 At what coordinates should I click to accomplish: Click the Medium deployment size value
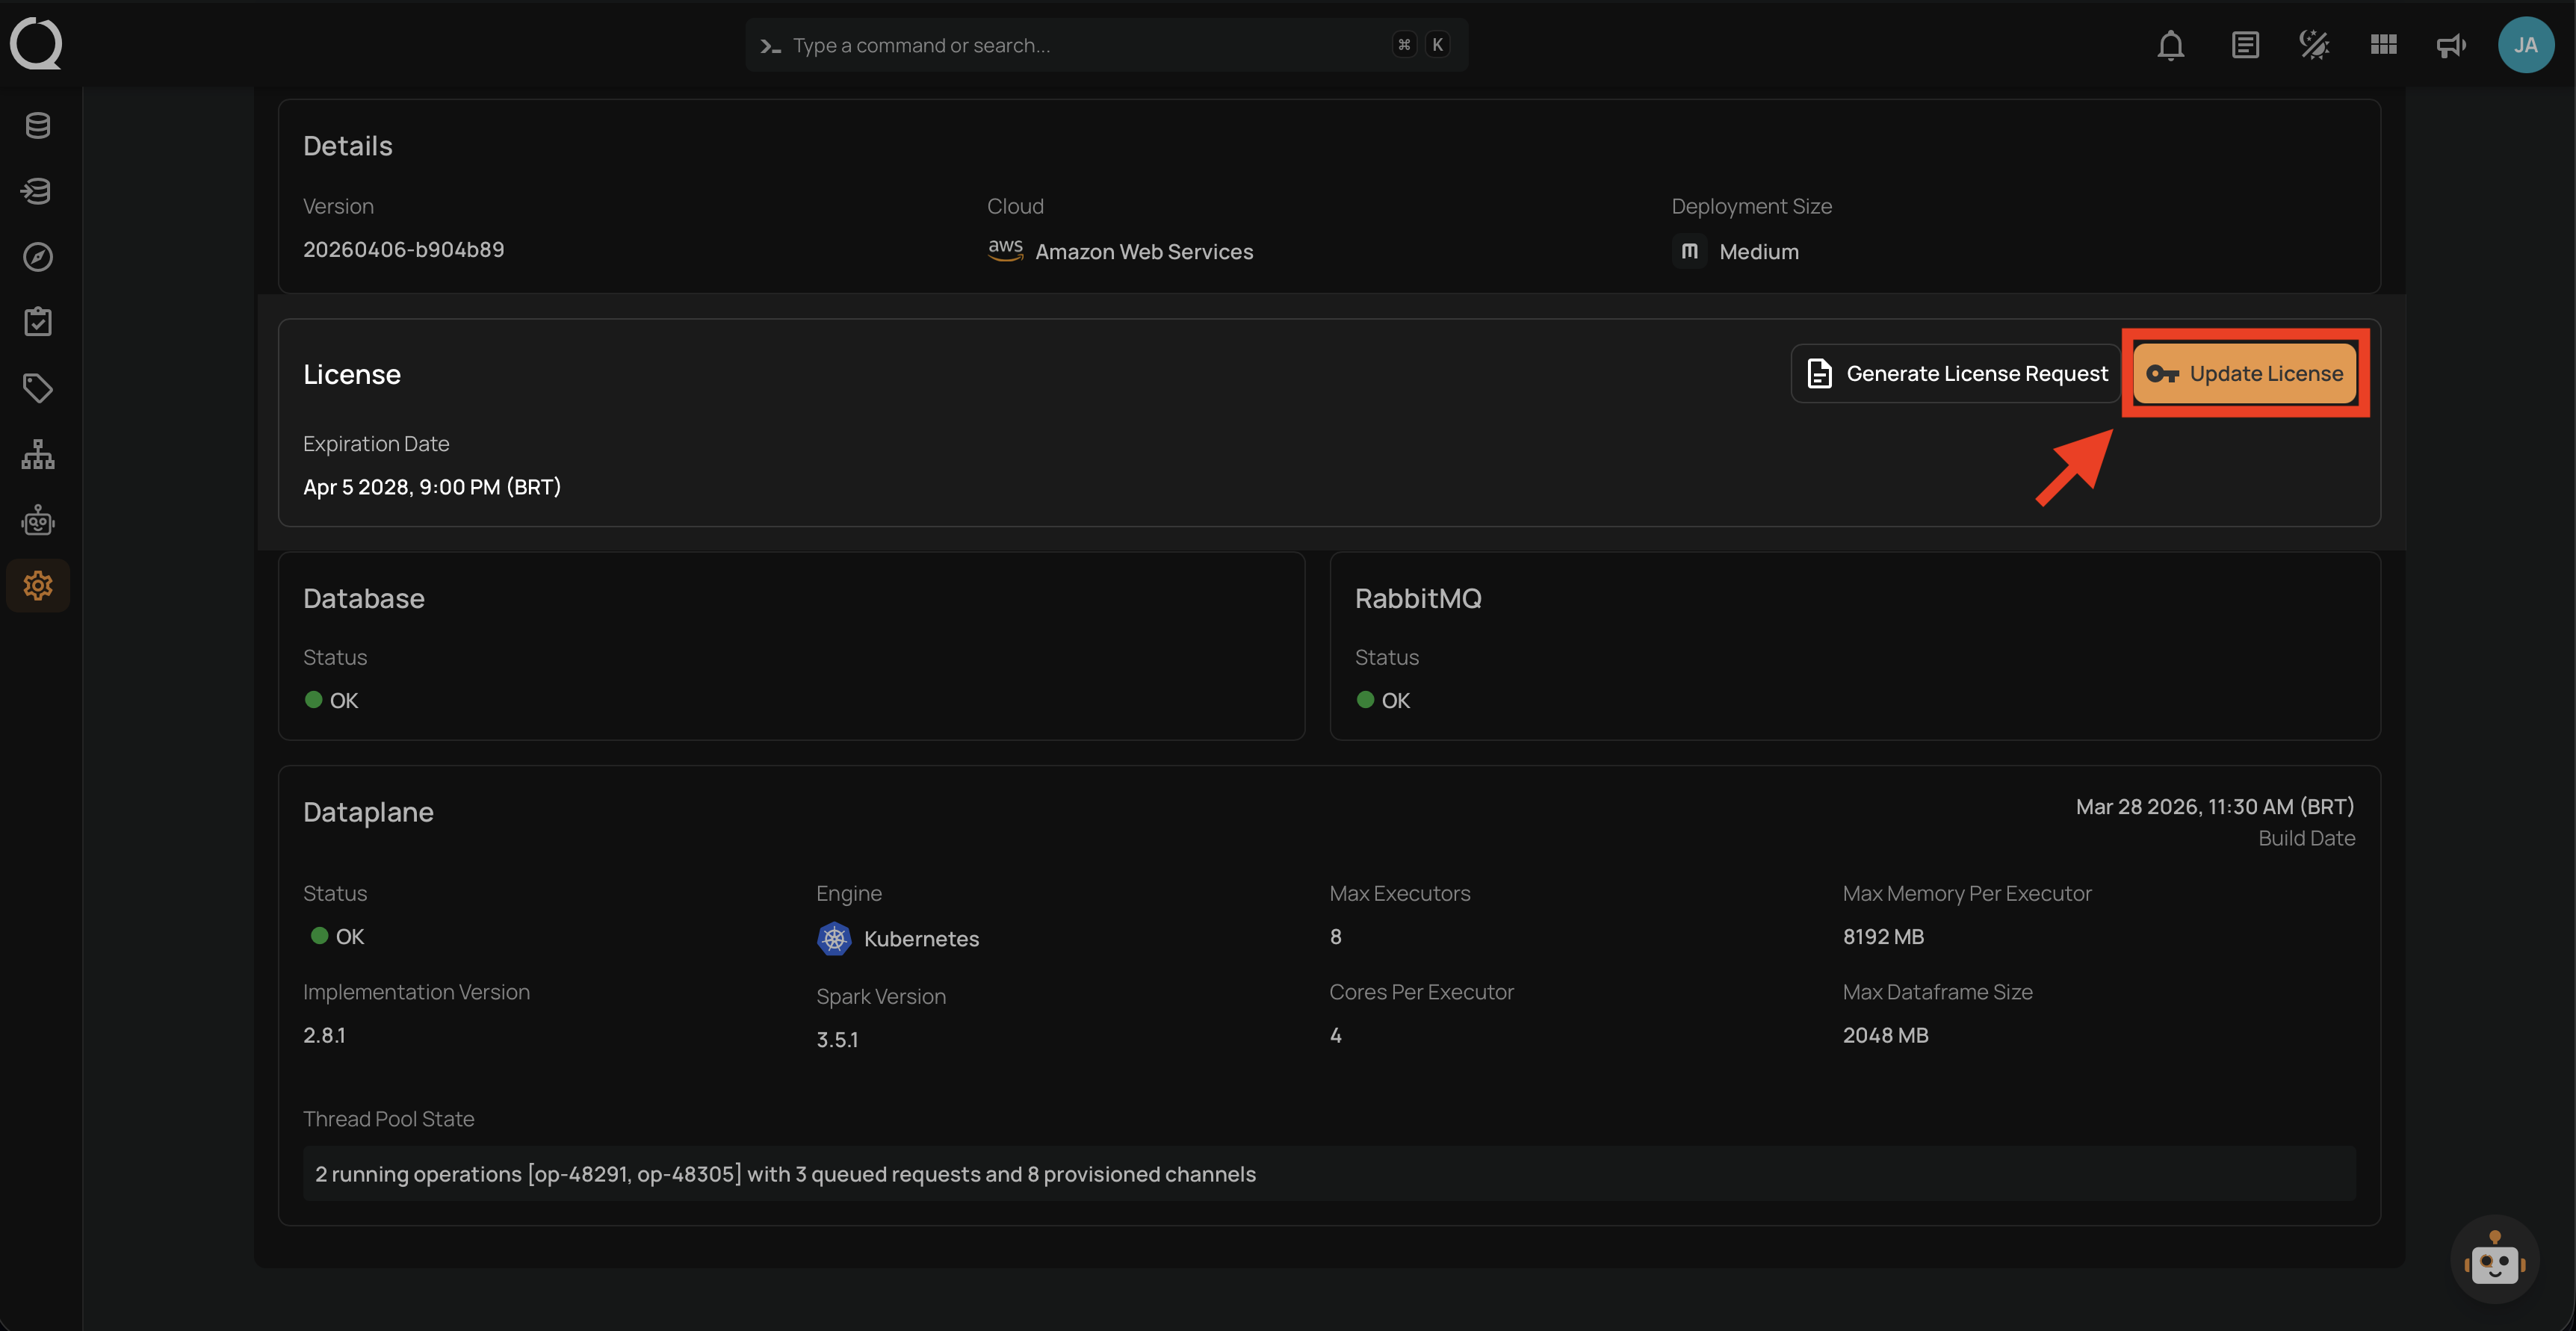pyautogui.click(x=1759, y=252)
